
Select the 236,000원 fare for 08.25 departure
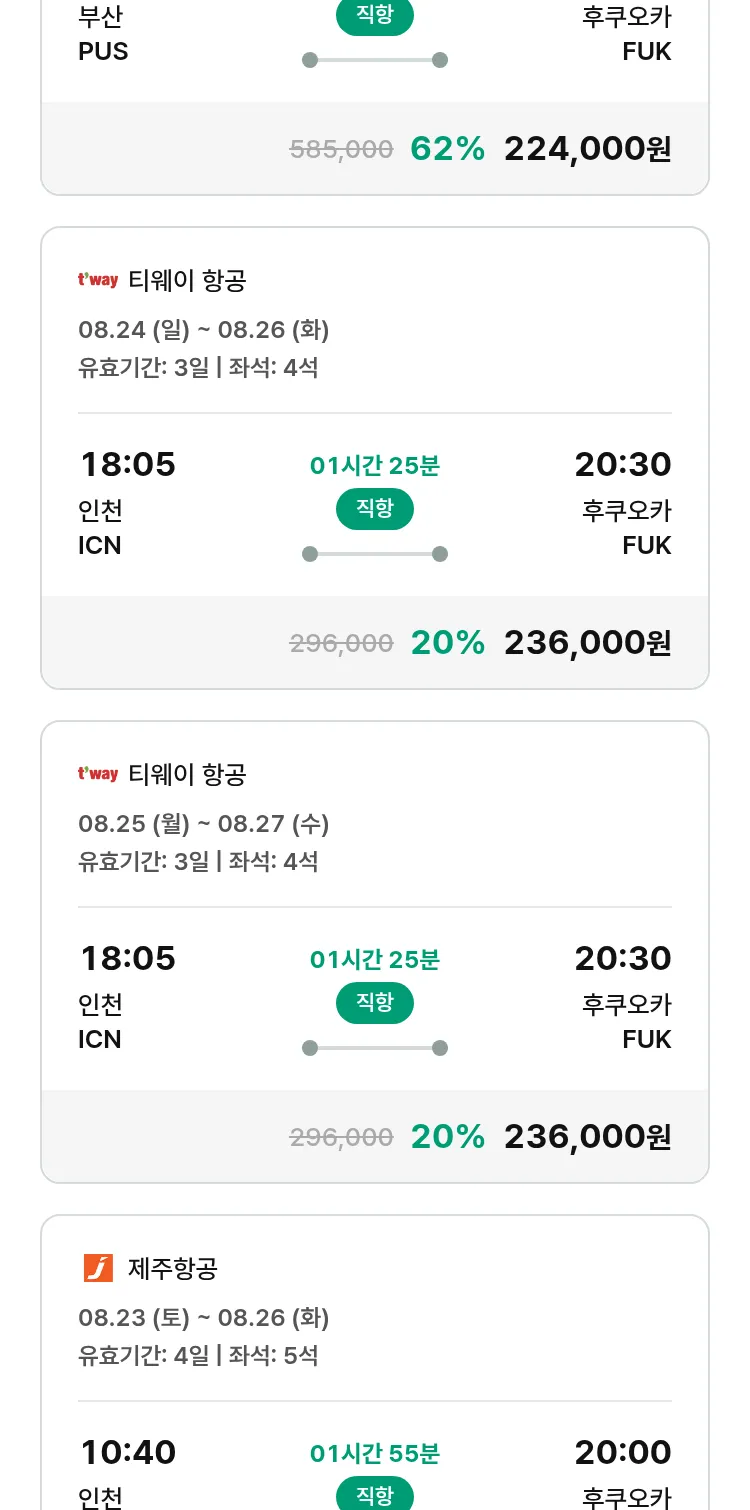[587, 1137]
